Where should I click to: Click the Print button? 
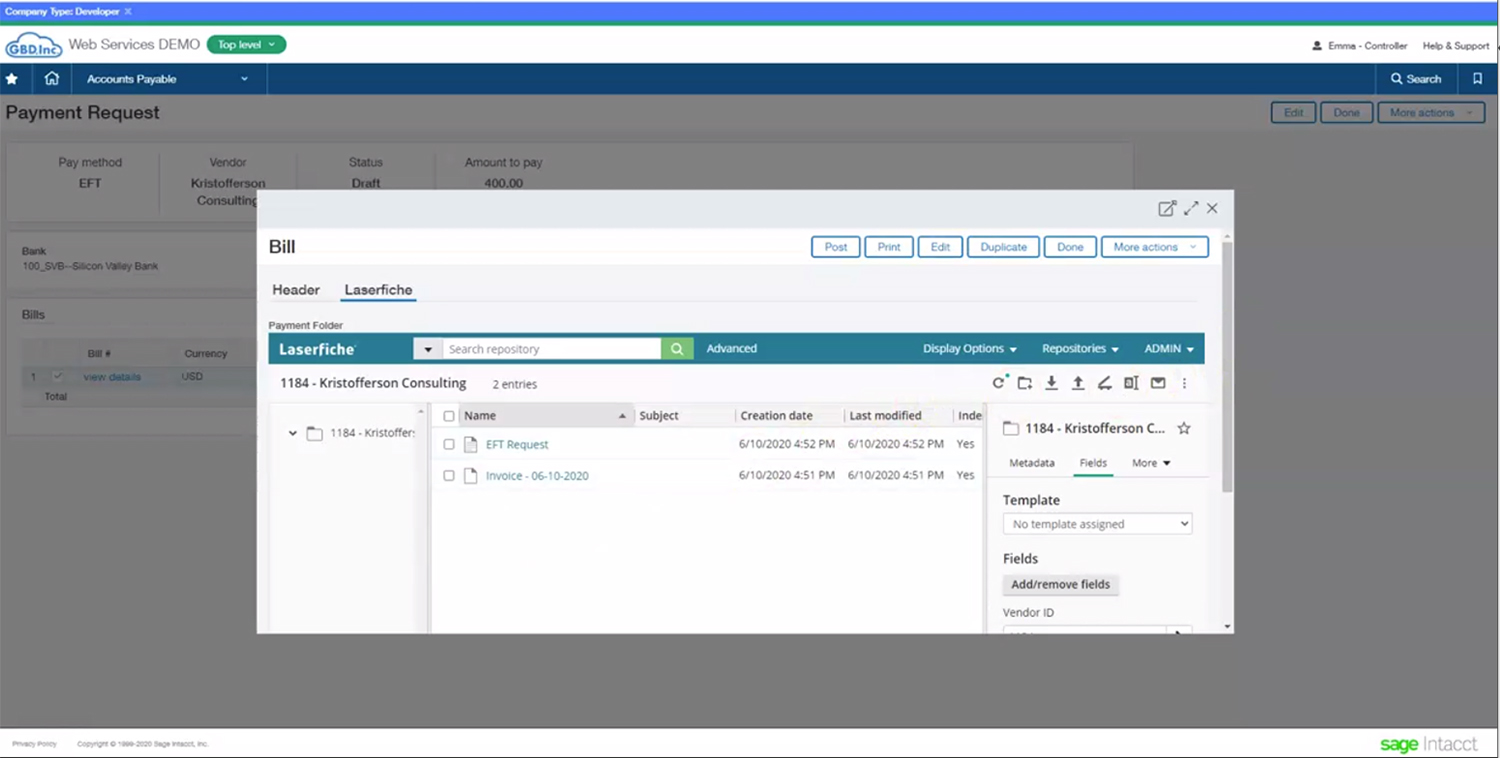(x=889, y=247)
